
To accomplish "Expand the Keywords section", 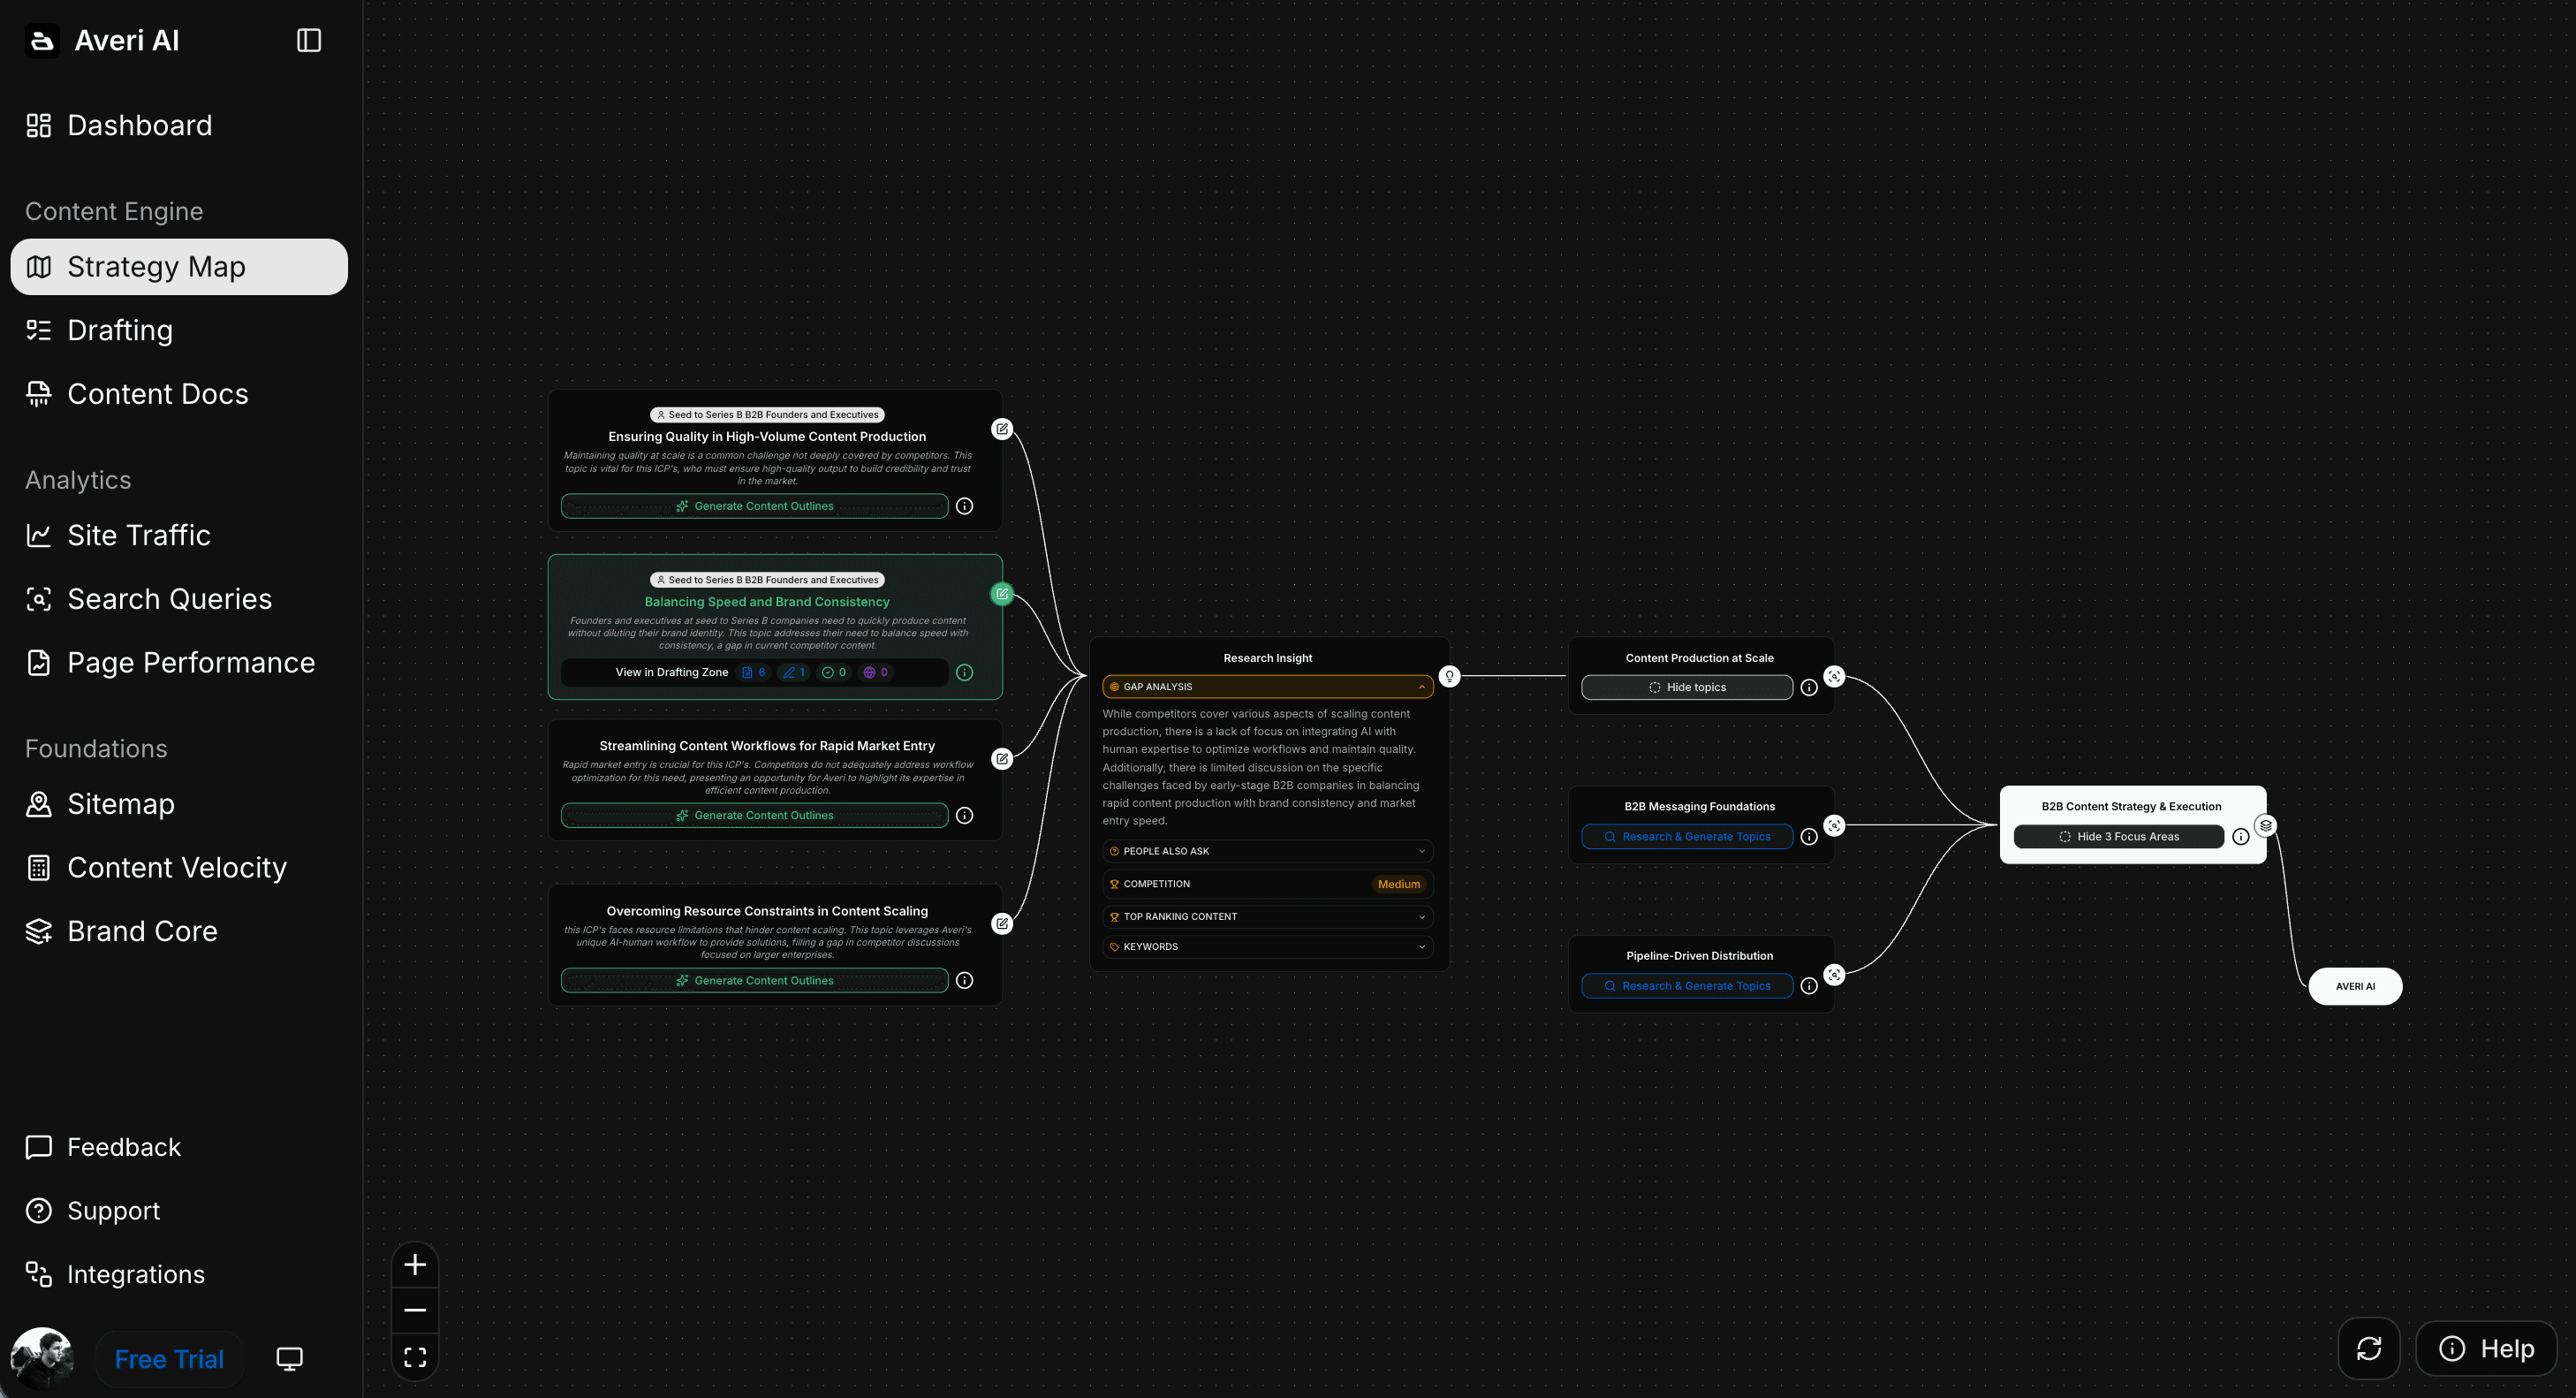I will [x=1267, y=947].
